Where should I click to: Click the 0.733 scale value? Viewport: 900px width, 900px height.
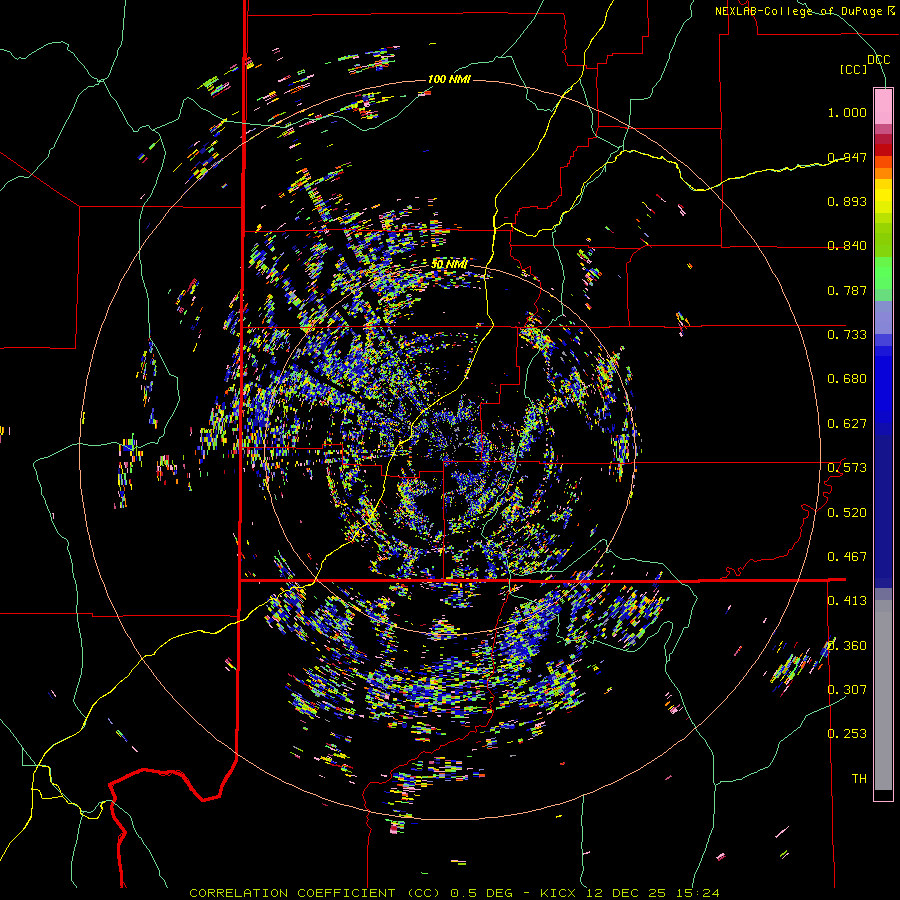[x=847, y=335]
